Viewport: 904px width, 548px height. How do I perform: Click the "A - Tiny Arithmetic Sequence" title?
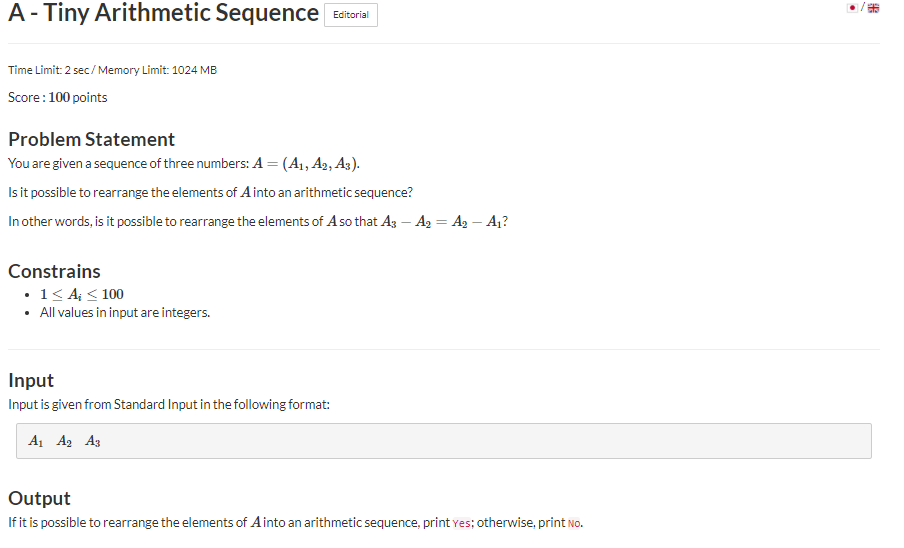click(163, 14)
